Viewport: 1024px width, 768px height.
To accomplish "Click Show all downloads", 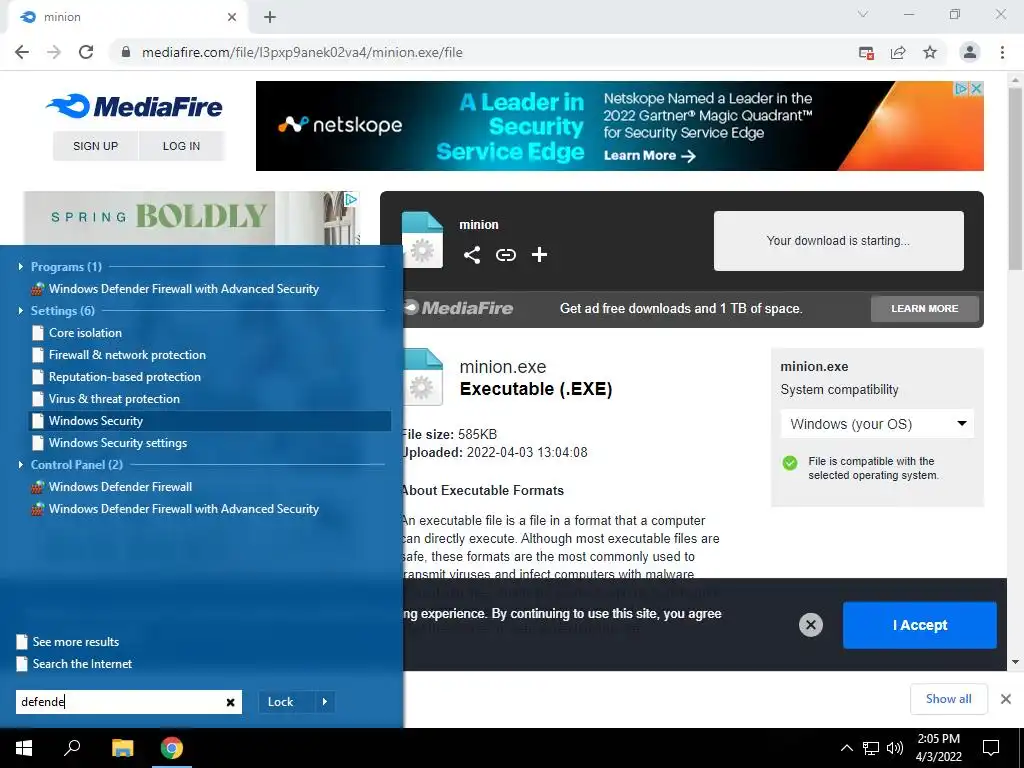I will coord(948,699).
